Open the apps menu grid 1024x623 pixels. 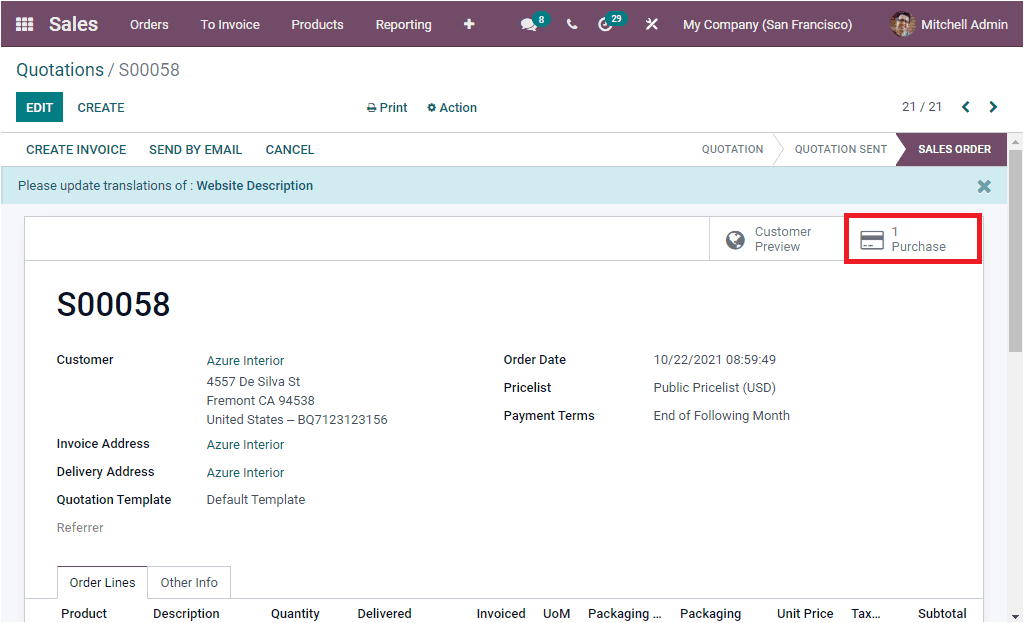[23, 24]
